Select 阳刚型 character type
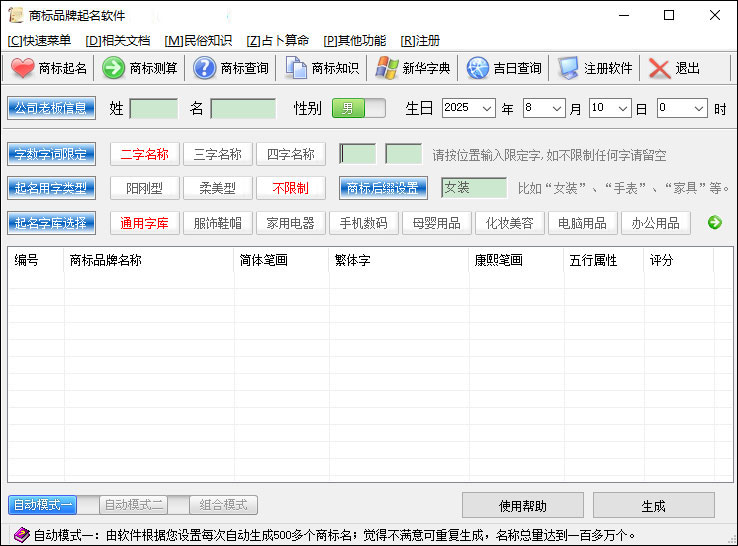This screenshot has height=546, width=738. tap(144, 188)
